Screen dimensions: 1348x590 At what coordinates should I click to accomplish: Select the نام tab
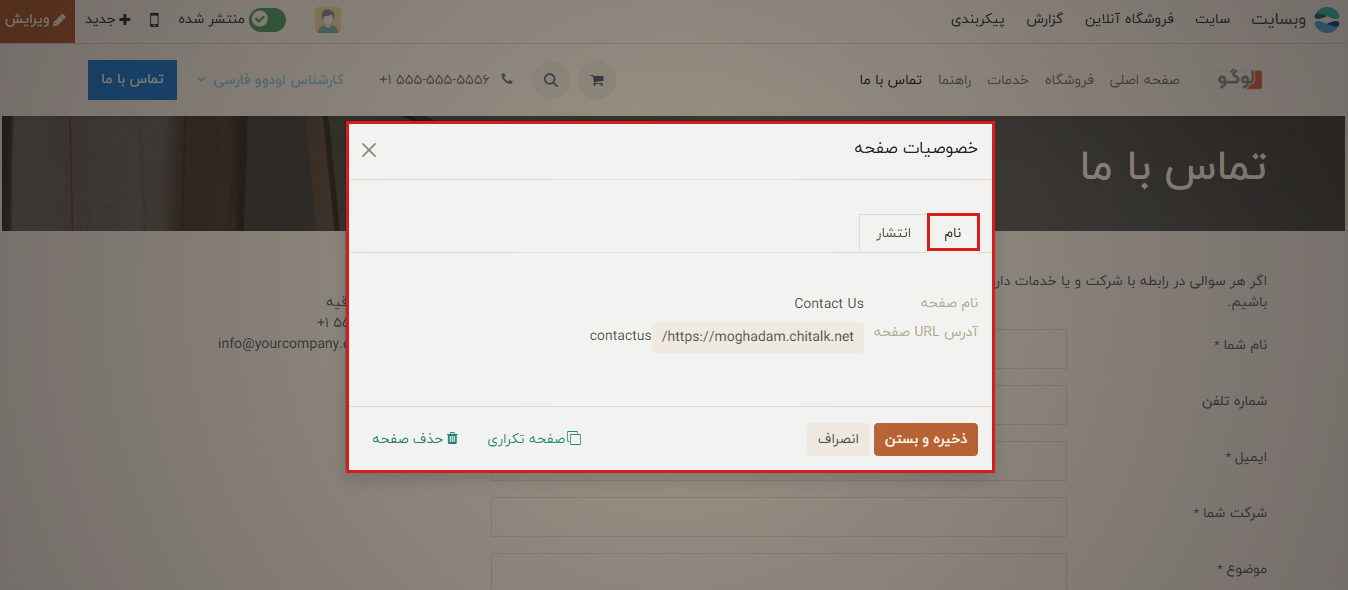(953, 233)
